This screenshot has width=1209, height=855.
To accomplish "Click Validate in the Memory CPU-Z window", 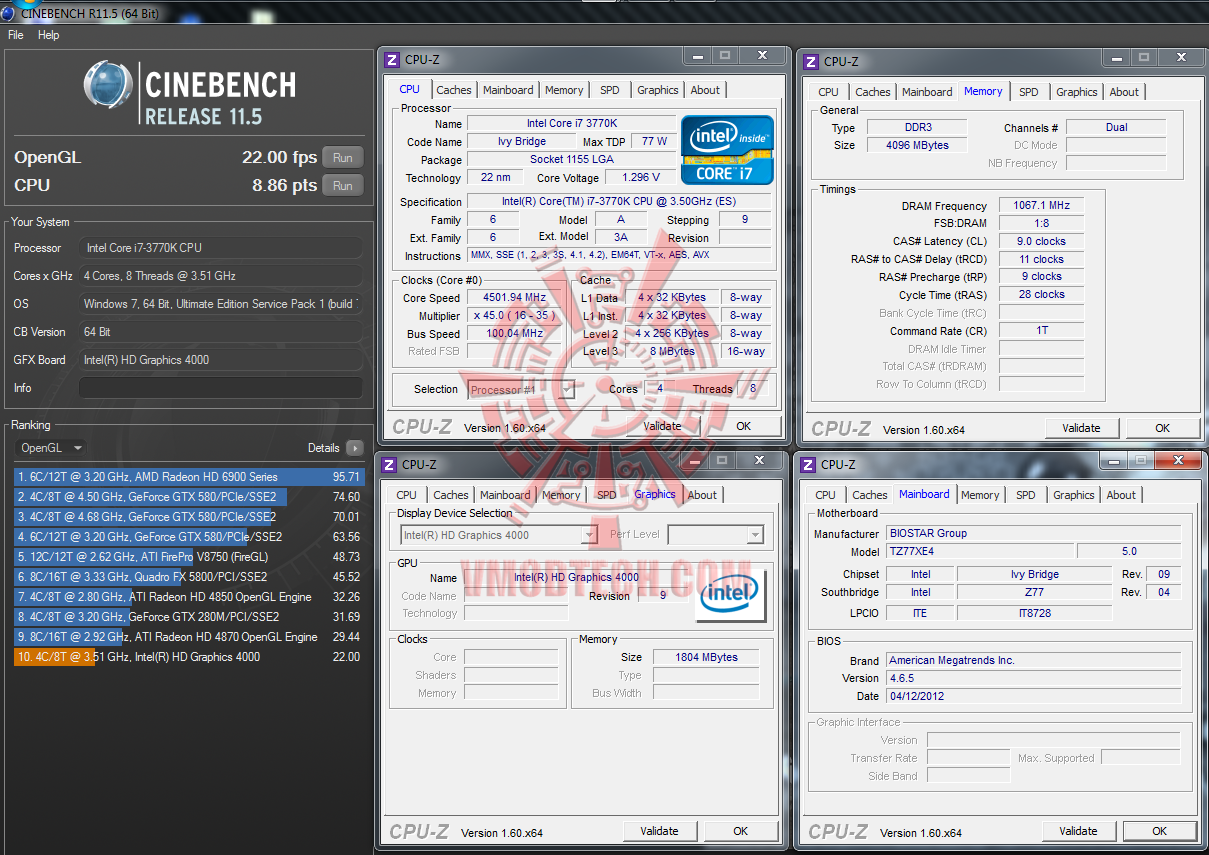I will click(1081, 428).
